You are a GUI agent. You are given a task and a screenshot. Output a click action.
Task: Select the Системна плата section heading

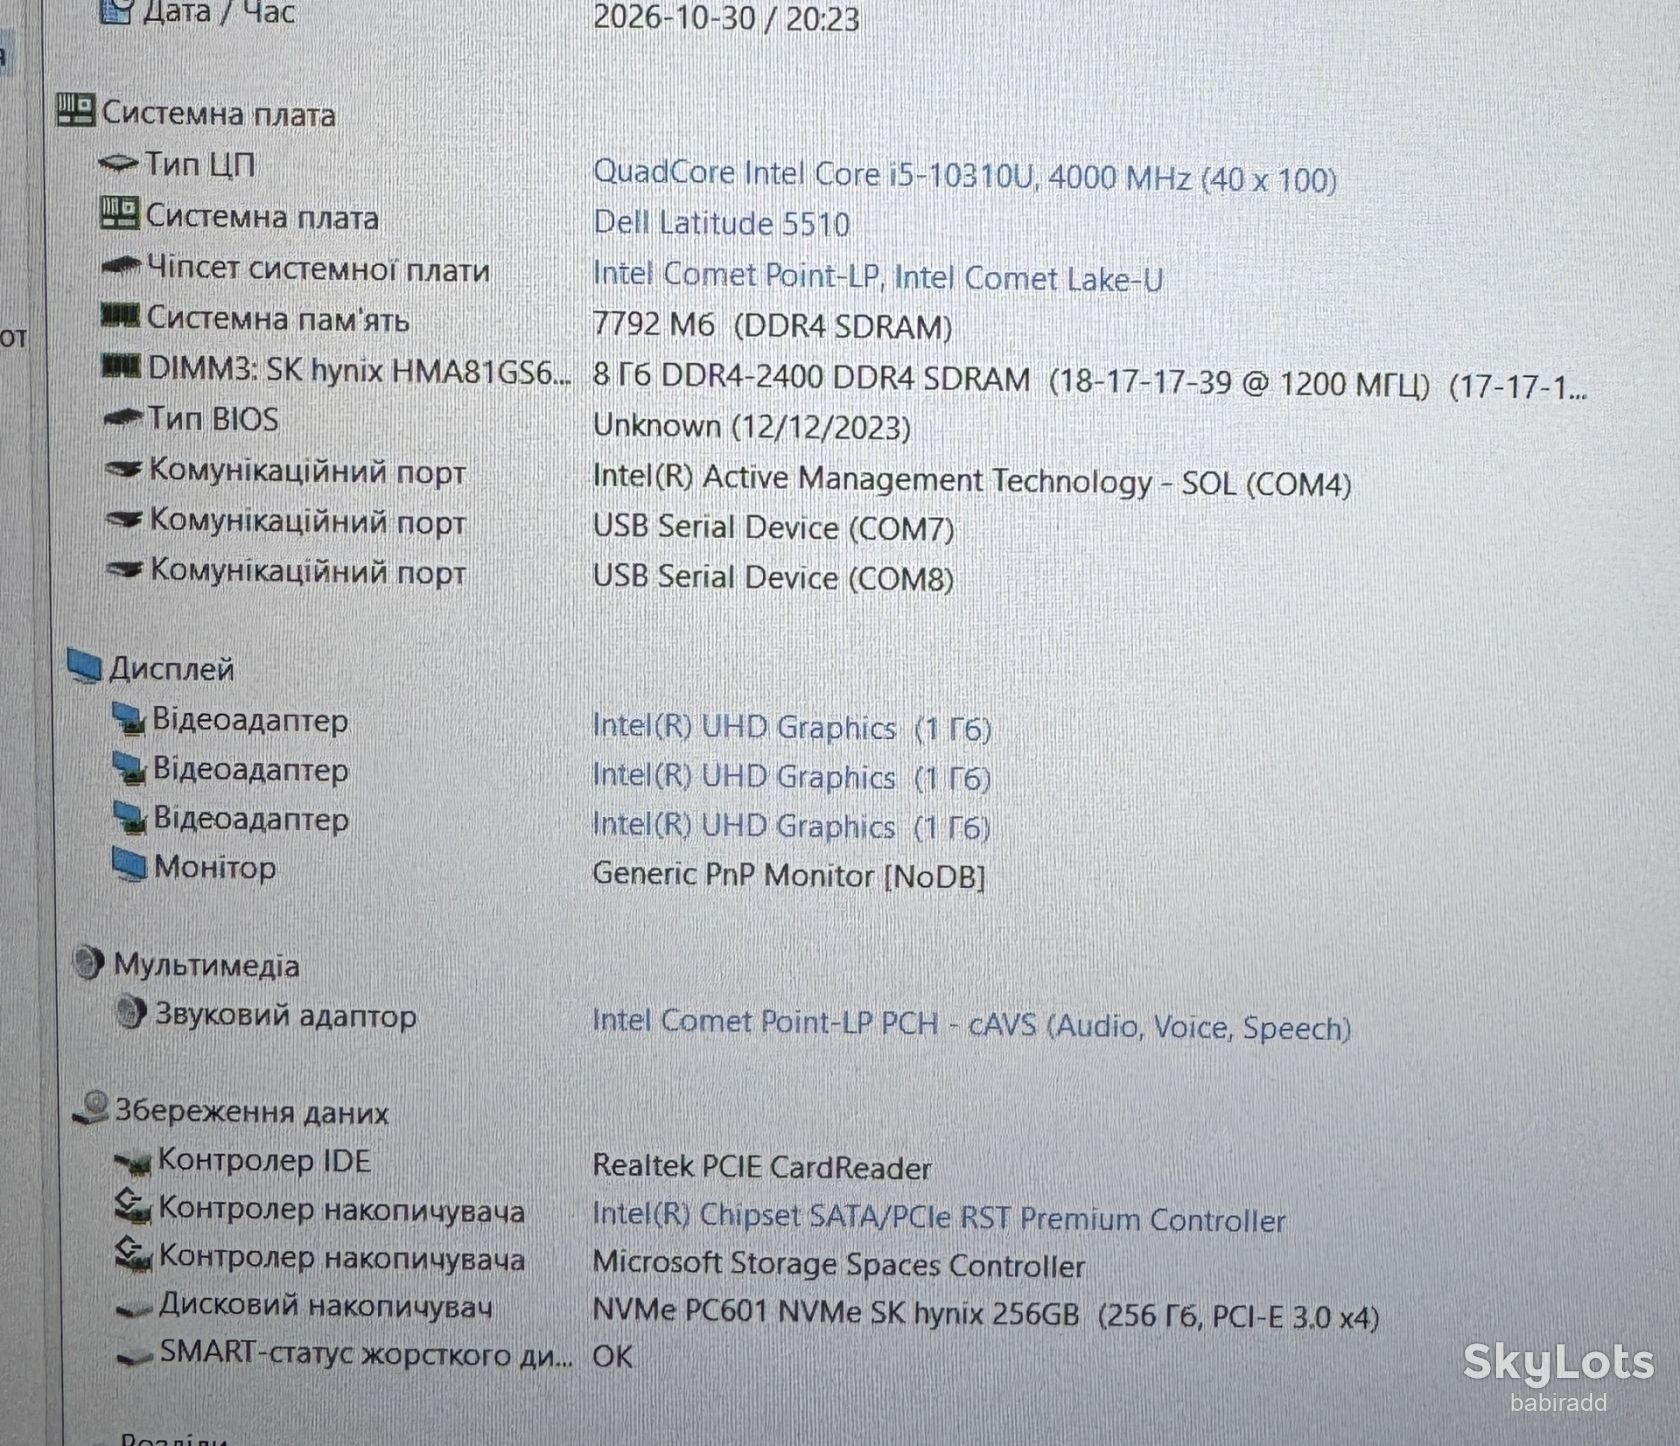[x=219, y=113]
